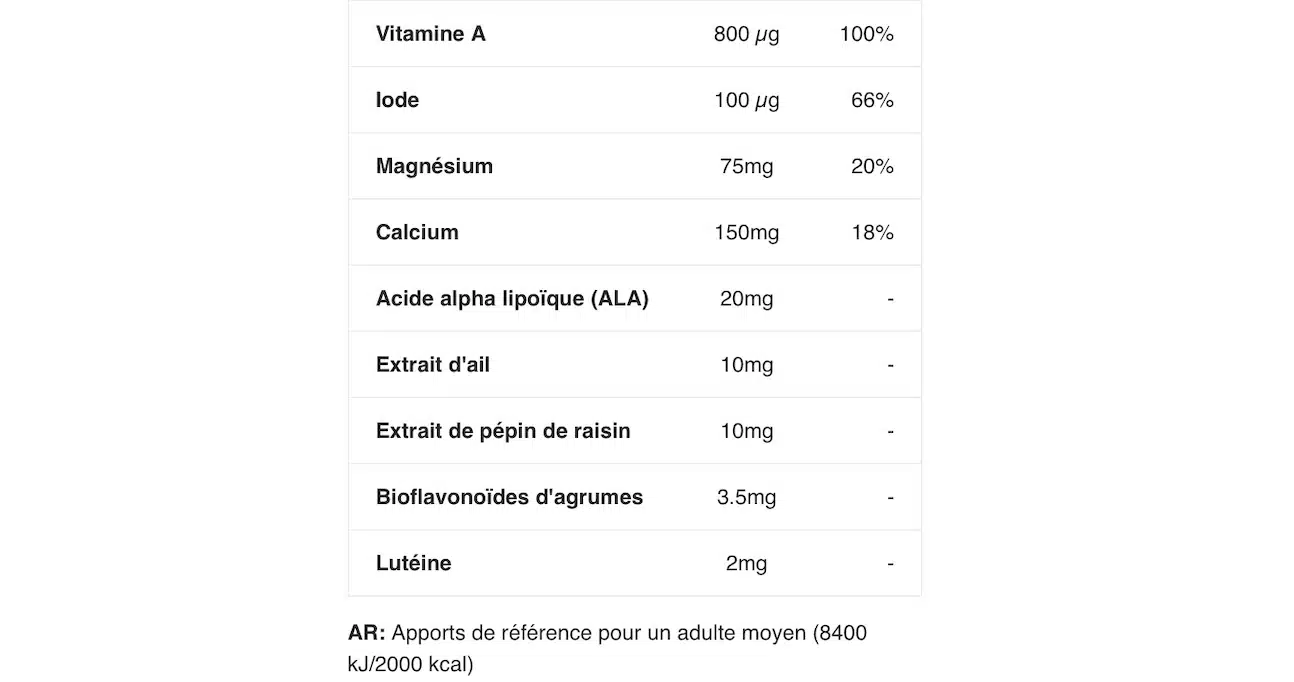Screen dimensions: 1294x682
Task: Select the 66% reference intake value
Action: pyautogui.click(x=872, y=100)
